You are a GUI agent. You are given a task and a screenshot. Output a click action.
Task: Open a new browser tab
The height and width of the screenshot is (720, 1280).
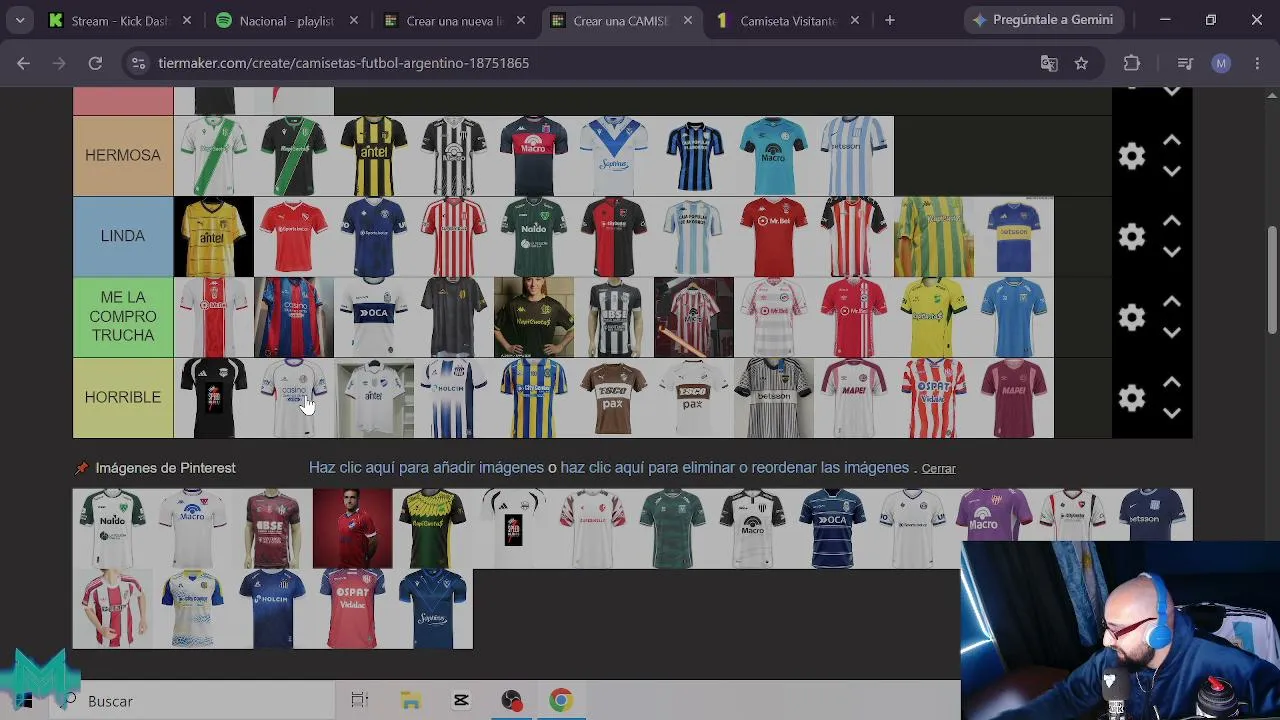click(x=890, y=20)
